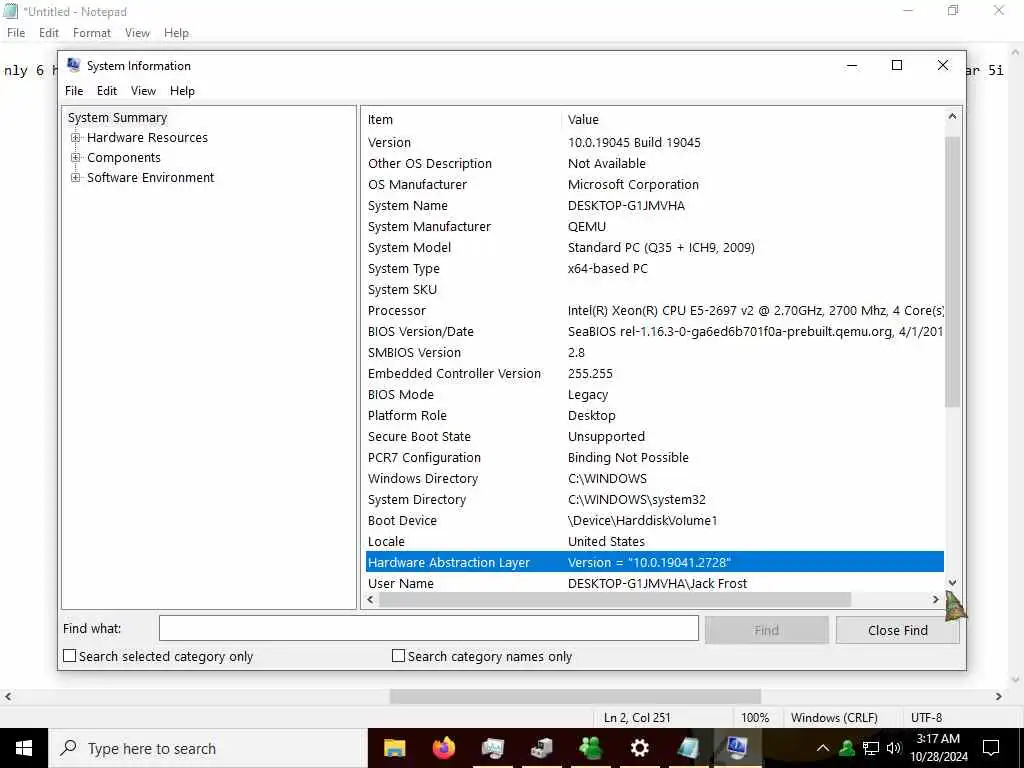Select the BIOS Version/Date row
Viewport: 1024px width, 768px height.
(x=654, y=332)
